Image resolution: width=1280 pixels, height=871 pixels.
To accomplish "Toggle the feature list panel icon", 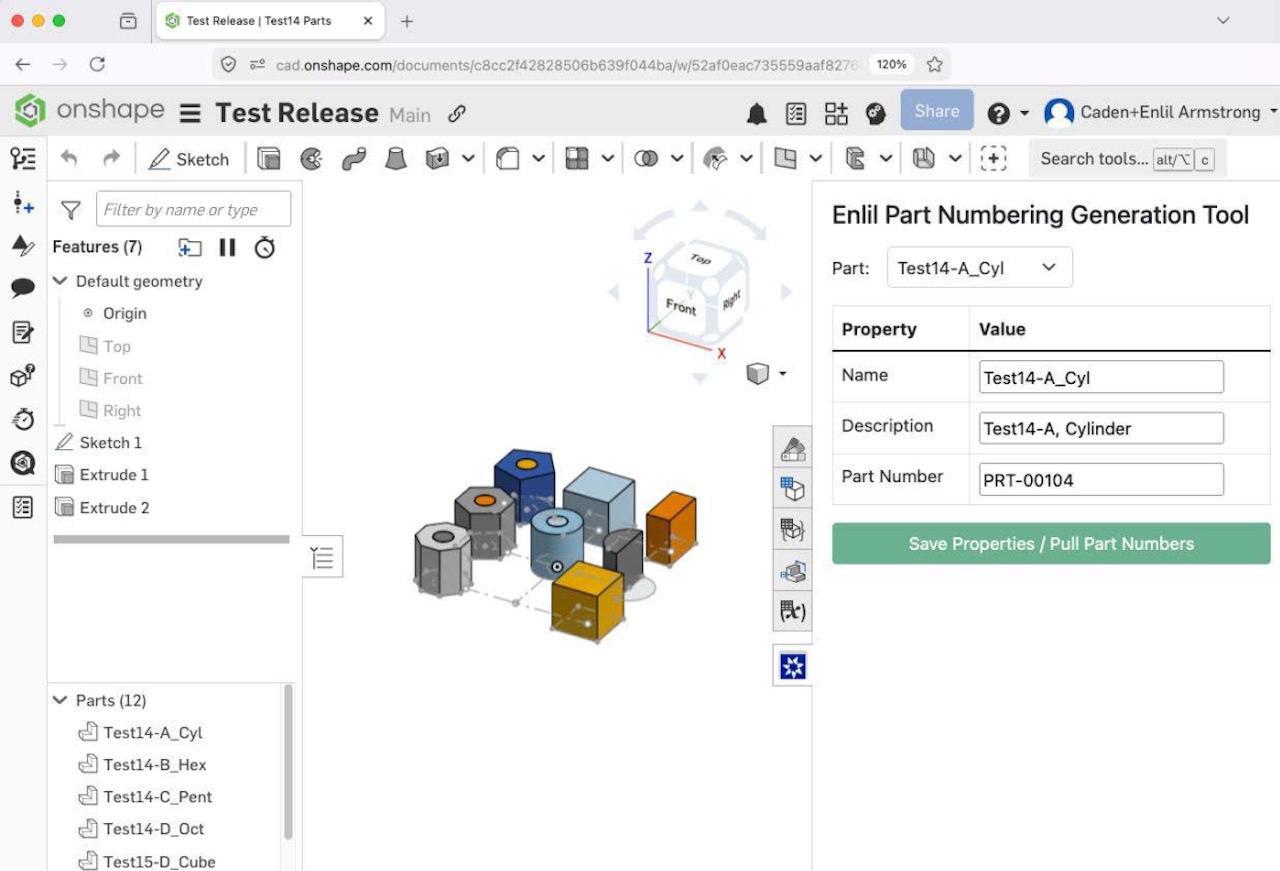I will [x=23, y=157].
